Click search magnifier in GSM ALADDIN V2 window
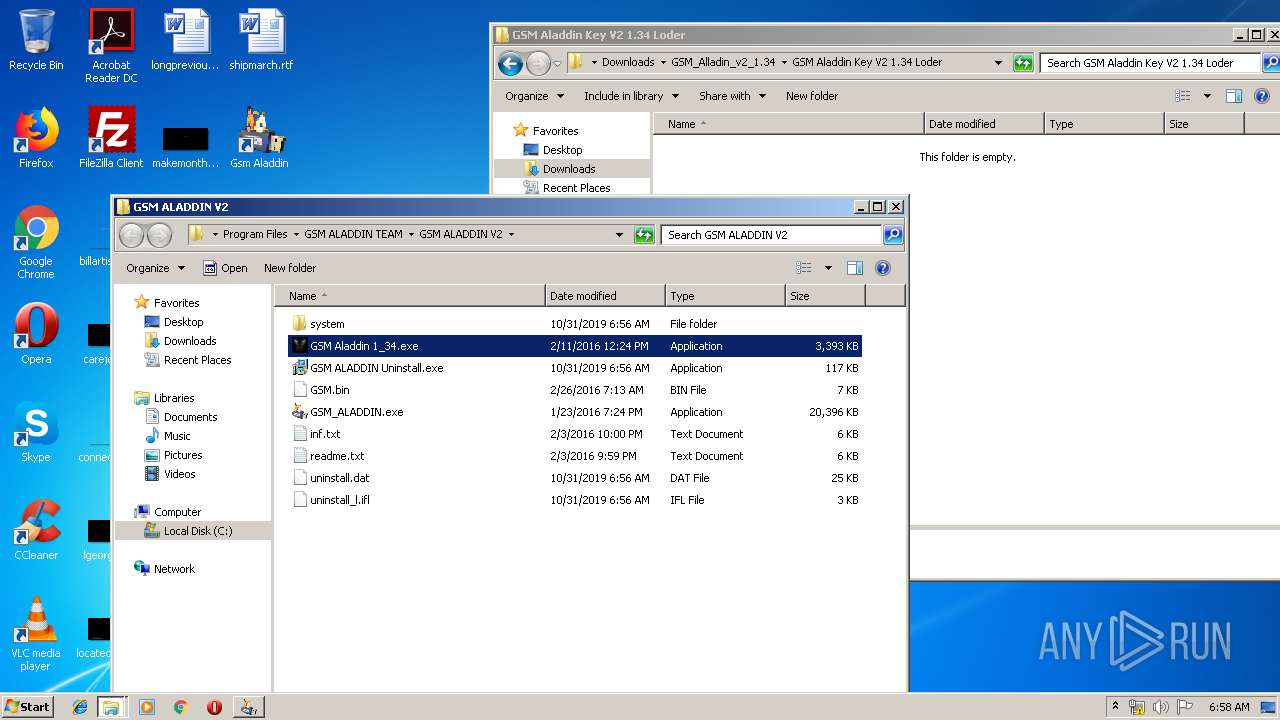Viewport: 1280px width, 720px height. [x=893, y=235]
